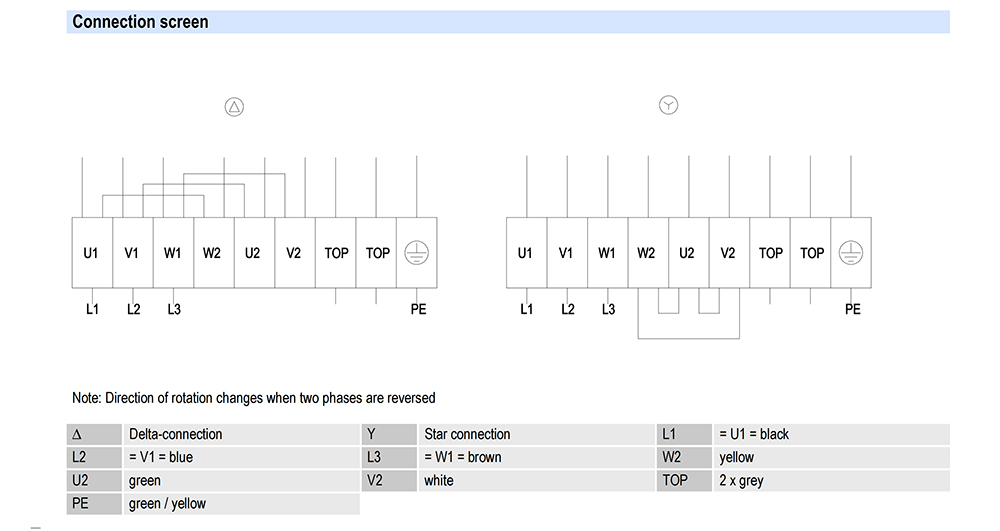Click the '= U1 = black' legend cell
Image resolution: width=1000 pixels, height=531 pixels.
tap(754, 434)
